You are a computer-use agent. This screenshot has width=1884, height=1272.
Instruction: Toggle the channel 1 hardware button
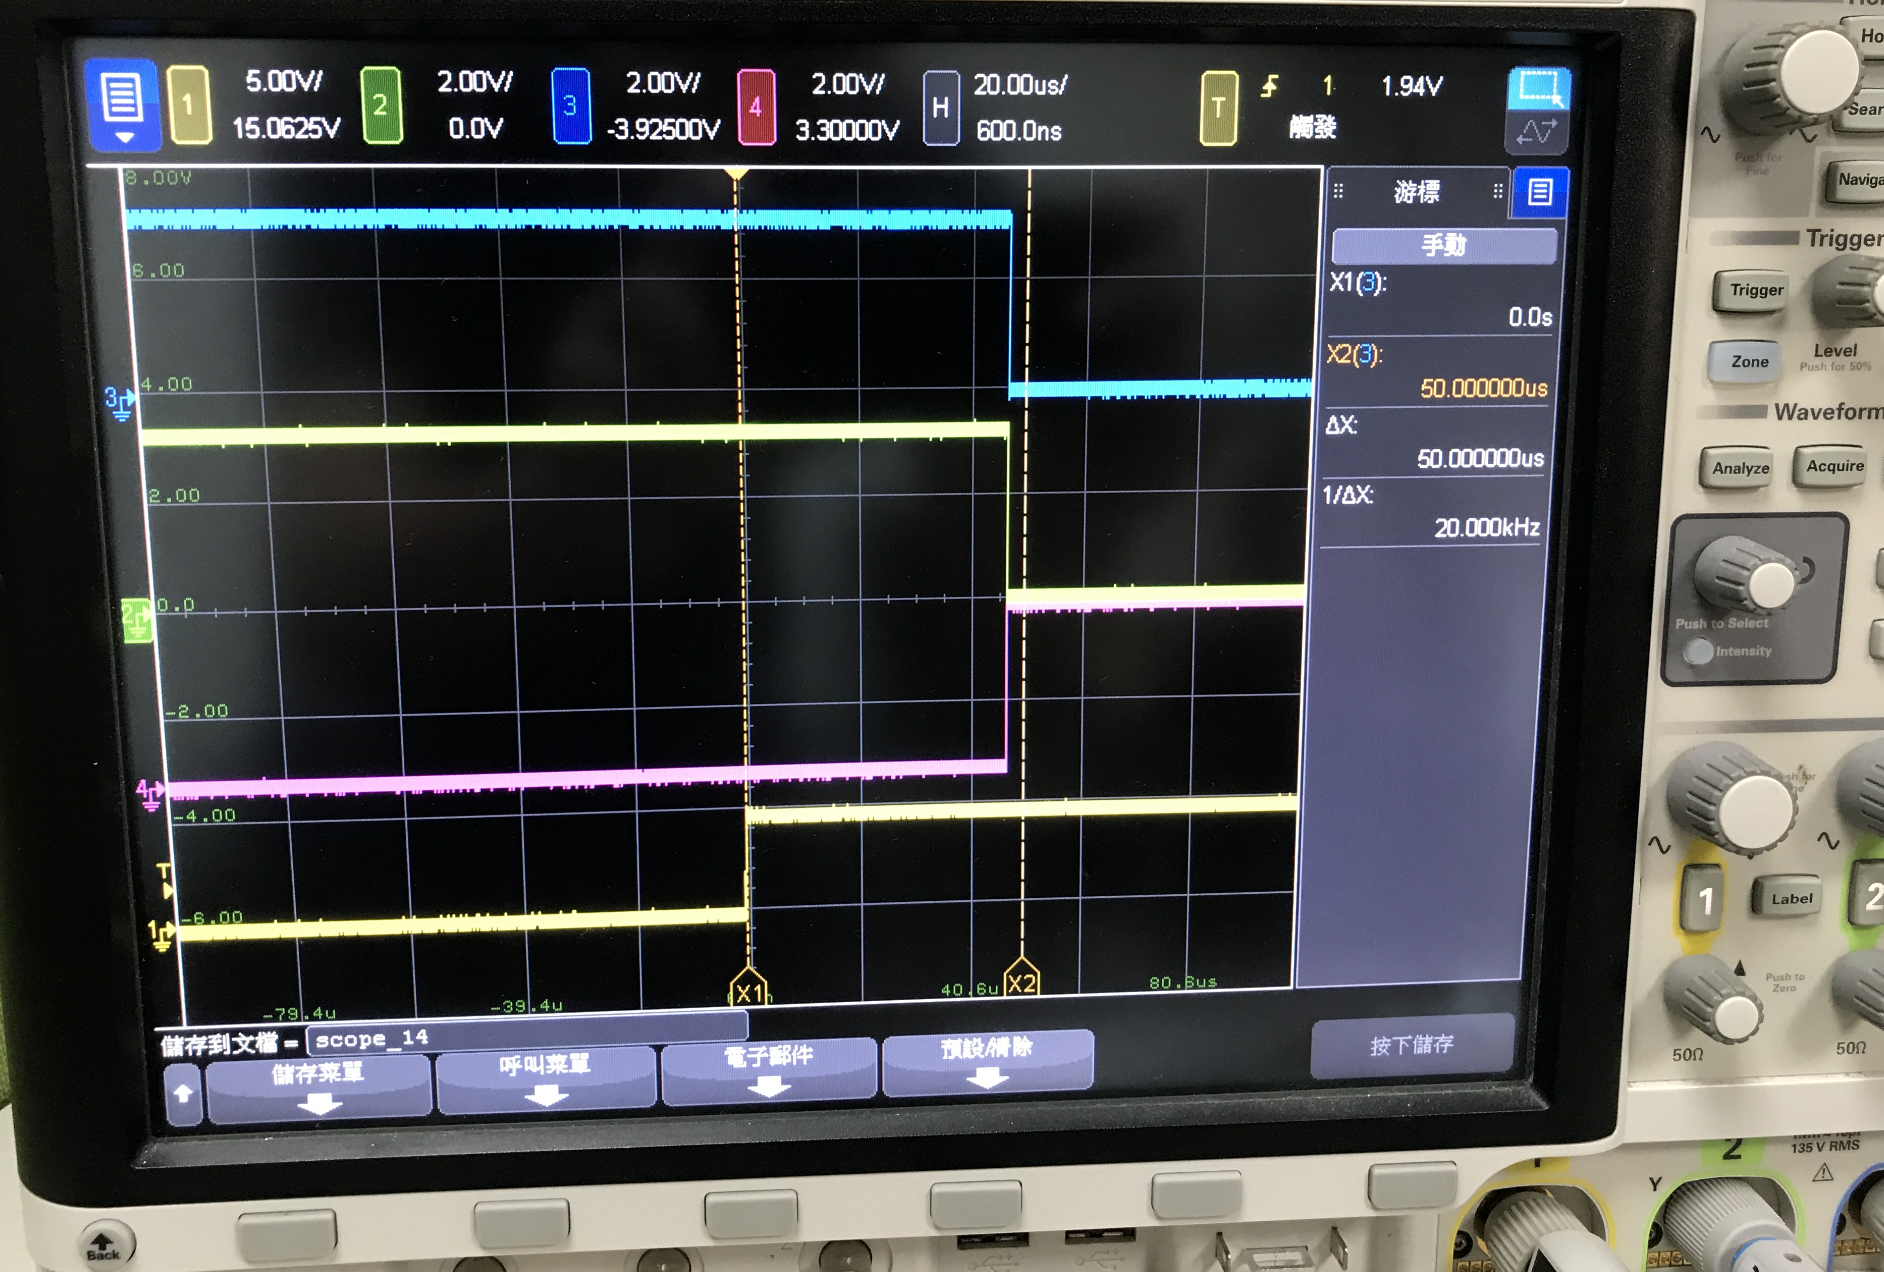click(x=1705, y=901)
